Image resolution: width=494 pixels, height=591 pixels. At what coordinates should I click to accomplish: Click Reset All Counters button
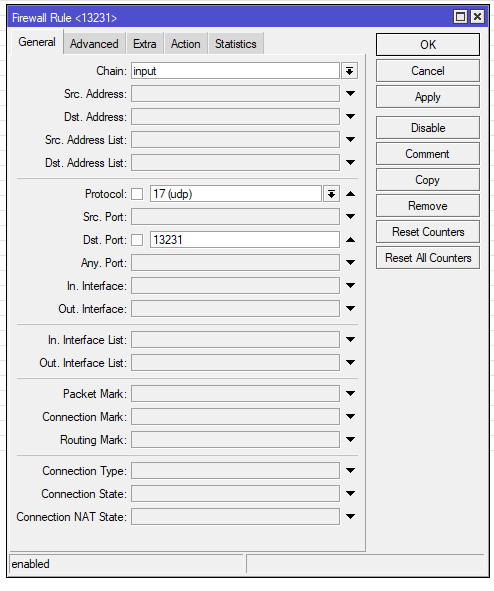(x=428, y=258)
